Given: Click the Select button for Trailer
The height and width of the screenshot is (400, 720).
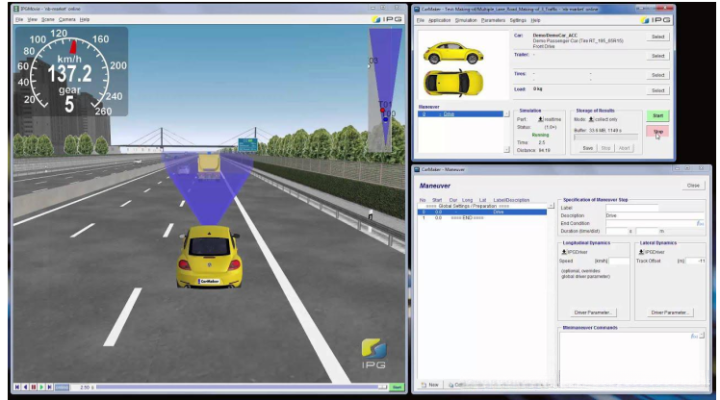Looking at the screenshot, I should tap(658, 56).
